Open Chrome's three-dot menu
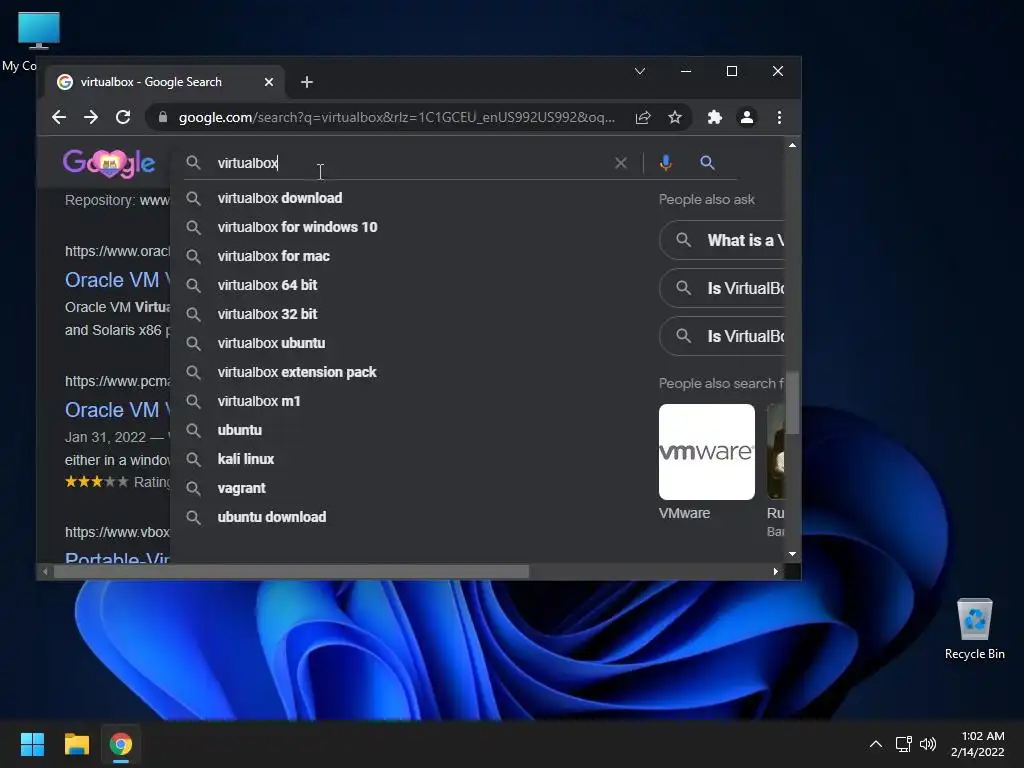The image size is (1024, 768). point(779,118)
